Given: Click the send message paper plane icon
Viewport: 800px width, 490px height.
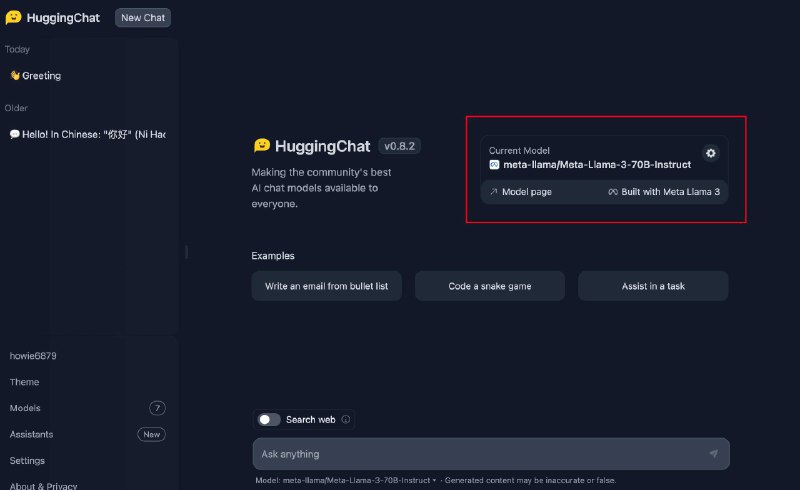Looking at the screenshot, I should 713,454.
